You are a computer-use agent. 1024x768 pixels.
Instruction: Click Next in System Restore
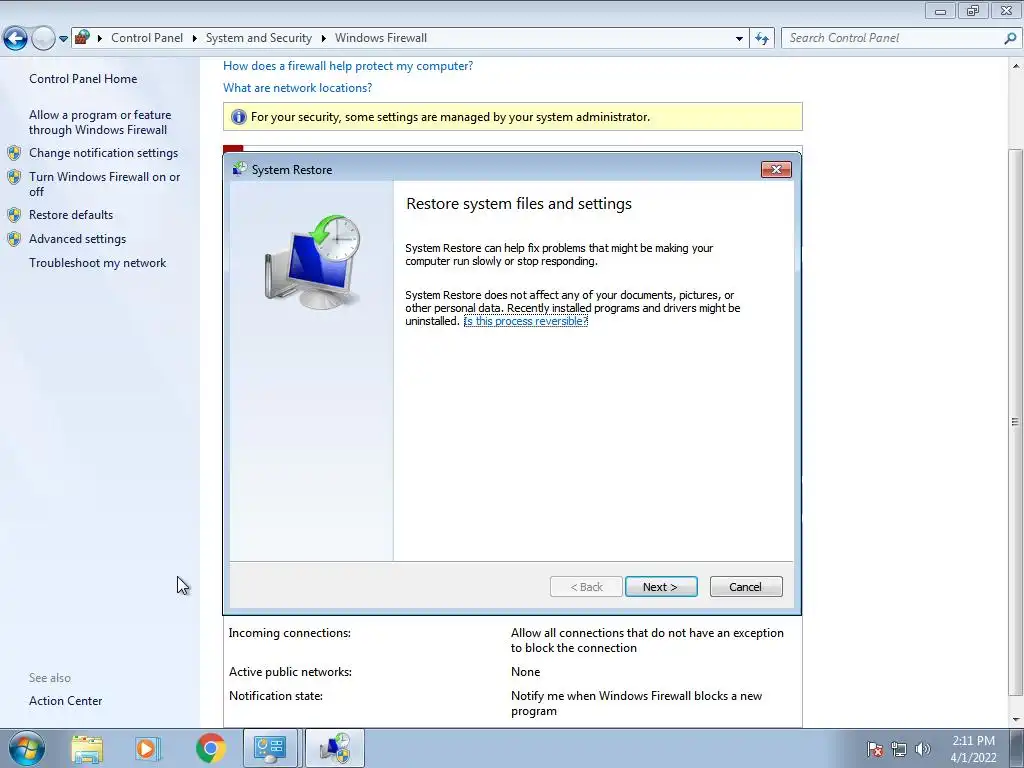(x=661, y=586)
